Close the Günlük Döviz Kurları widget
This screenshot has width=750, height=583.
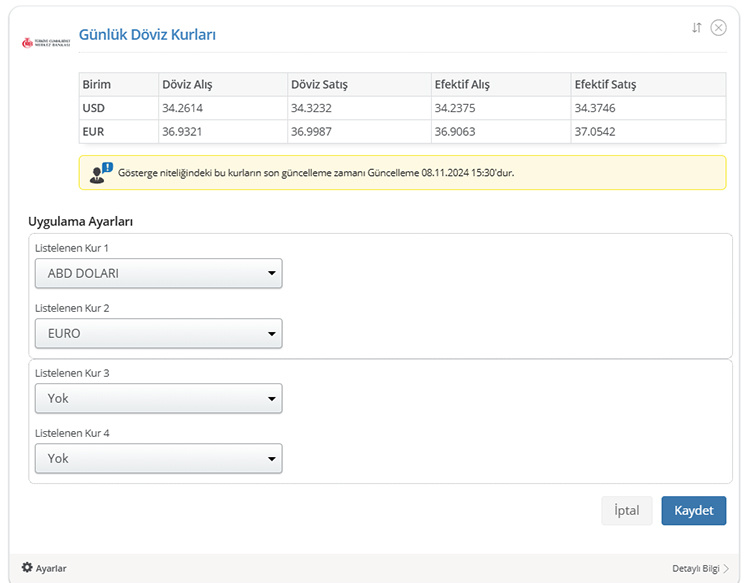click(718, 28)
